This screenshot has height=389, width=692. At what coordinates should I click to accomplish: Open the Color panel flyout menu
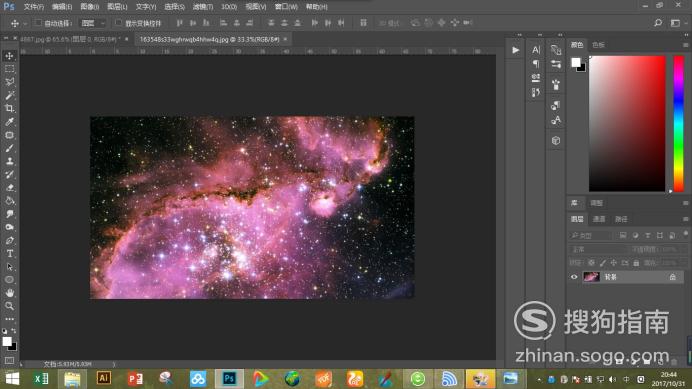(x=685, y=45)
